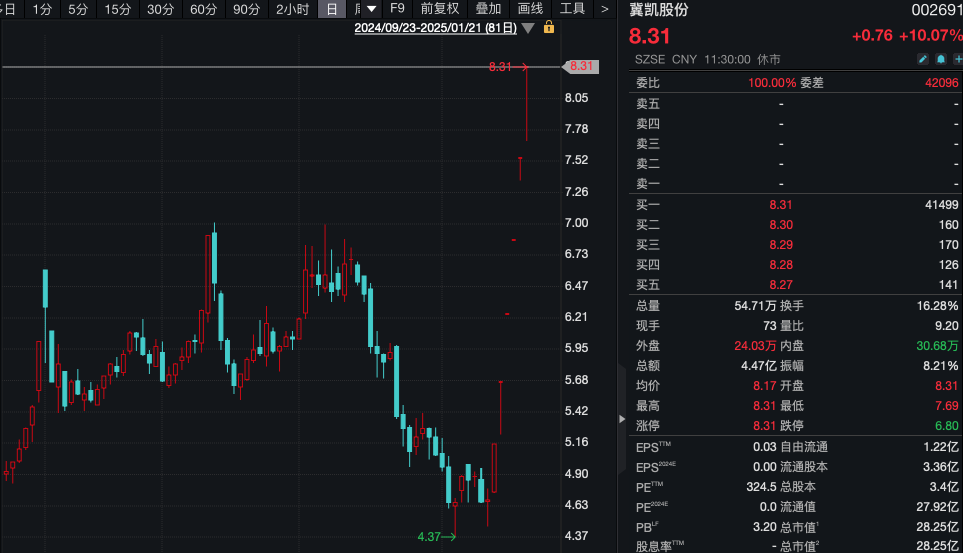Open the 工具 tools menu
This screenshot has height=553, width=963.
572,9
